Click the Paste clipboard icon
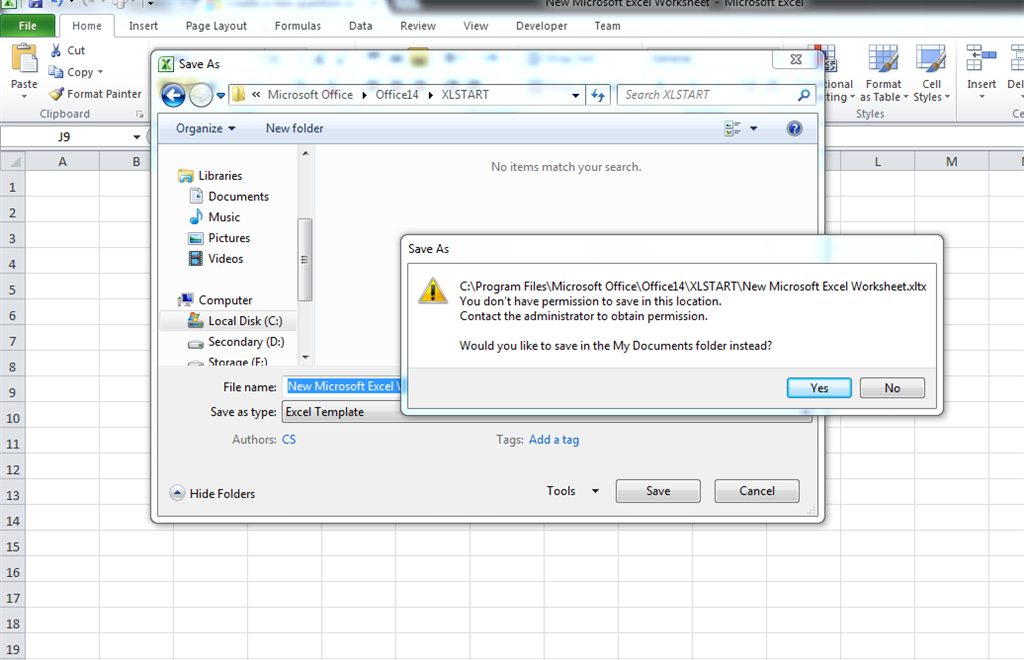This screenshot has width=1024, height=660. [25, 58]
